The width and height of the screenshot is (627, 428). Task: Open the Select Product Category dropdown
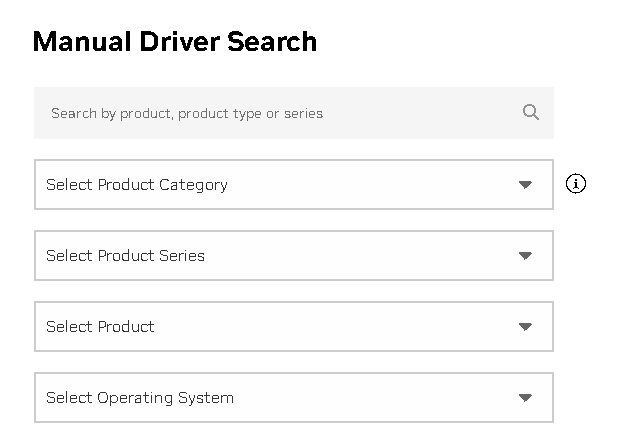[293, 185]
